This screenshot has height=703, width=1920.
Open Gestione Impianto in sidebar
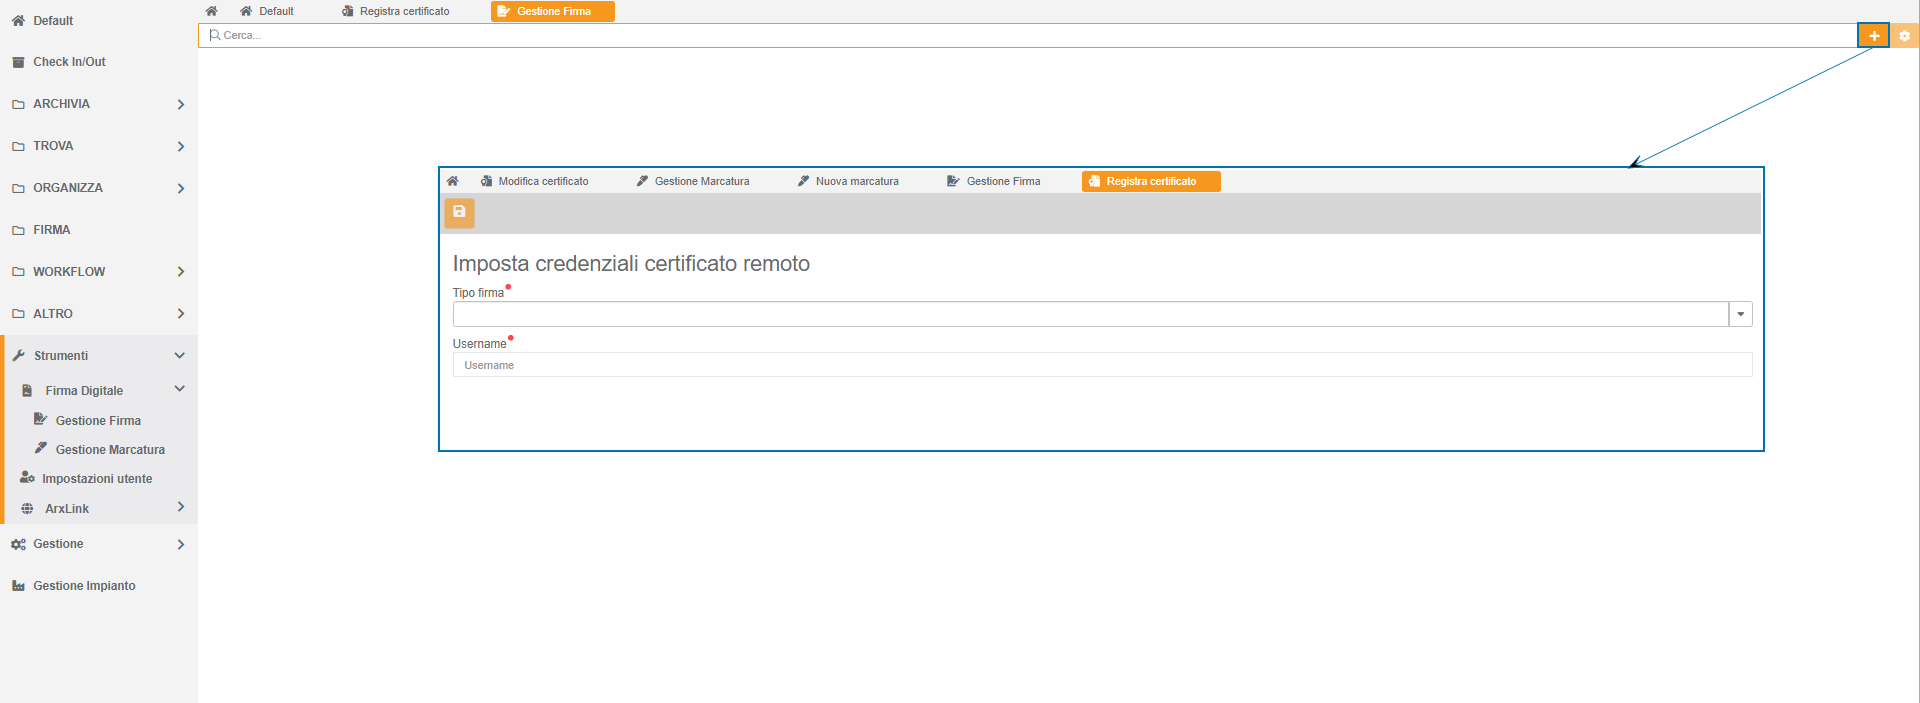click(84, 586)
